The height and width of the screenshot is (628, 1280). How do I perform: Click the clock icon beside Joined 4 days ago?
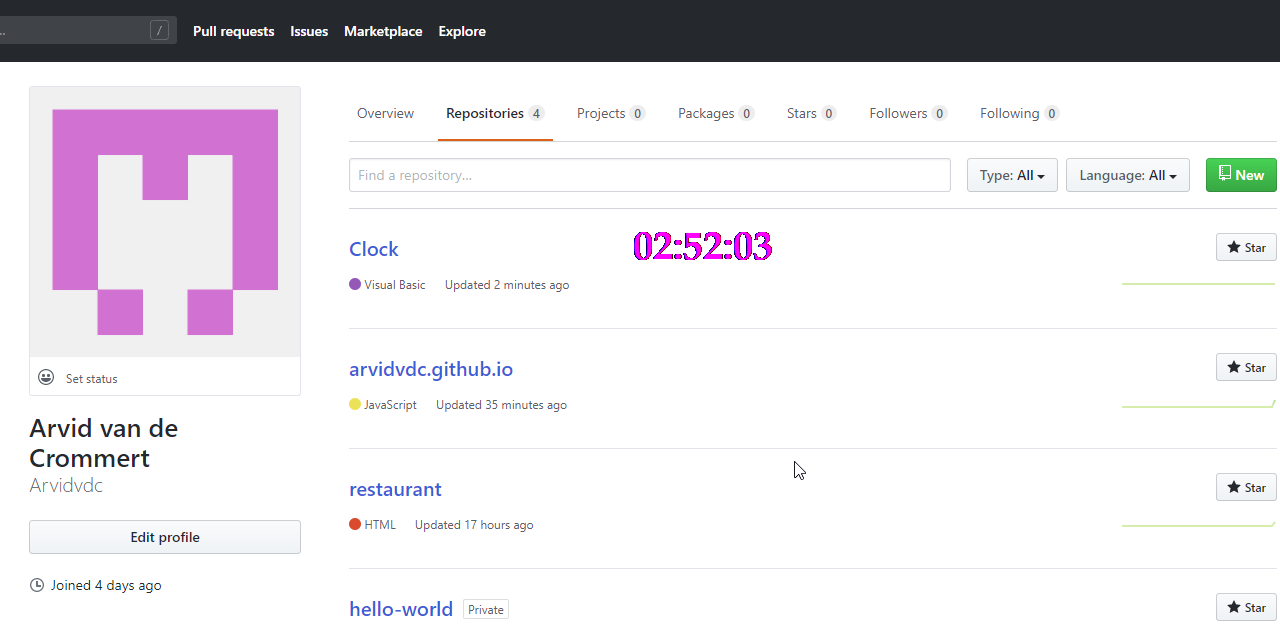point(36,585)
